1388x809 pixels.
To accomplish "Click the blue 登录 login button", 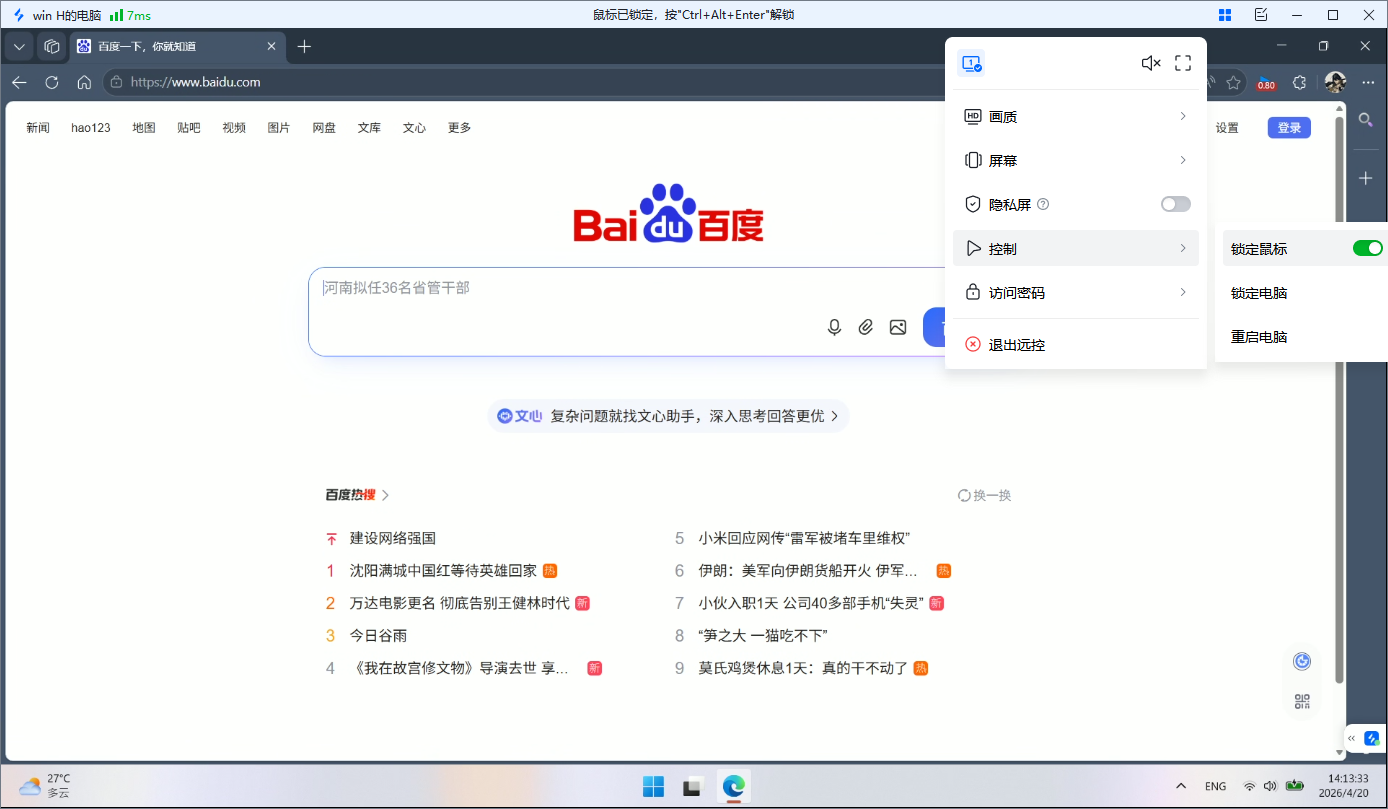I will 1289,128.
